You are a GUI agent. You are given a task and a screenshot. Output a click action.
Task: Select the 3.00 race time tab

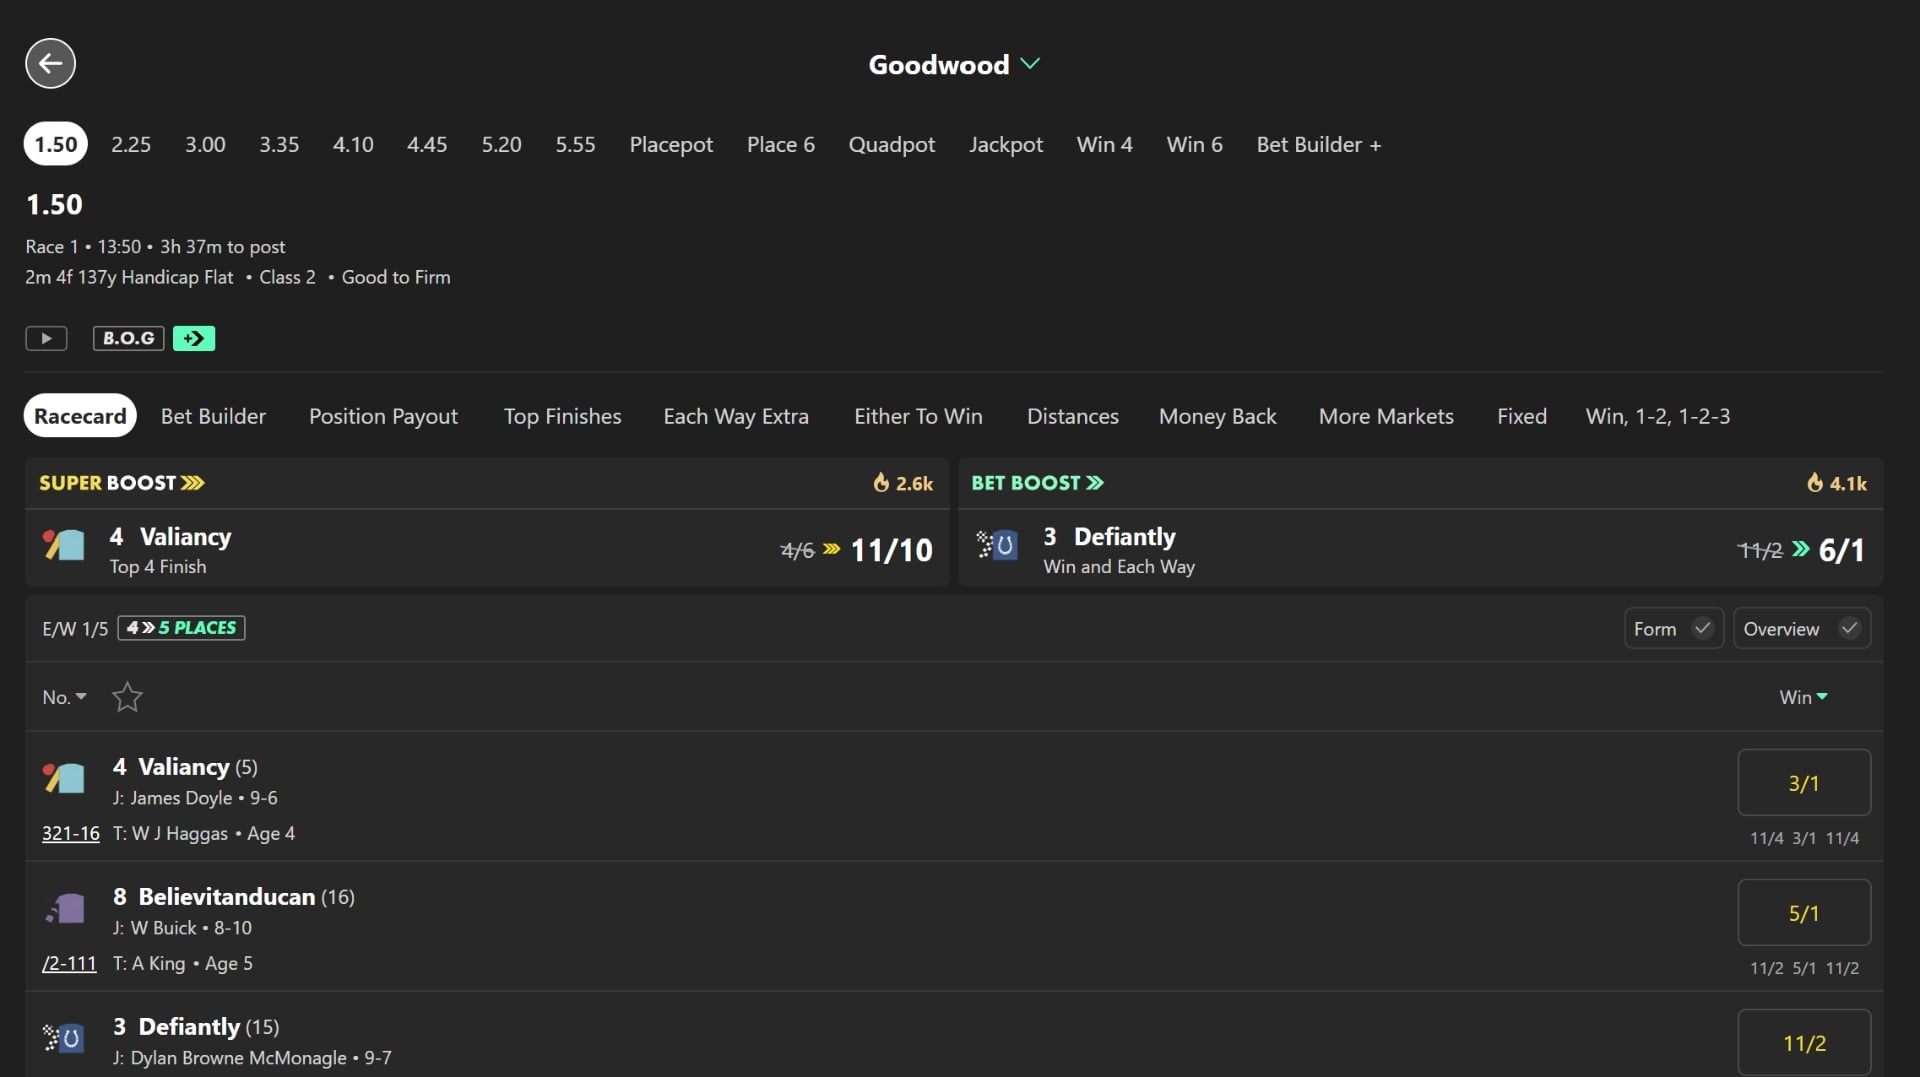[205, 145]
